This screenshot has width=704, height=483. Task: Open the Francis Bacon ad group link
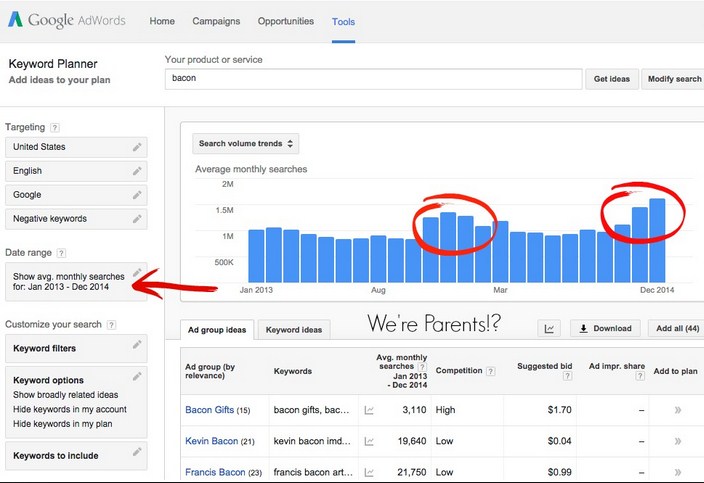(215, 472)
